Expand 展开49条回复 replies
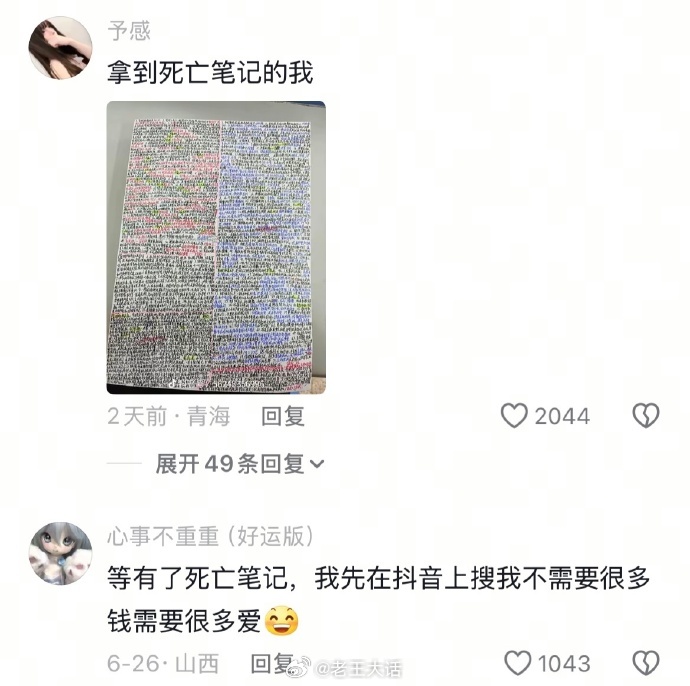Screen dimensions: 690x686 (240, 464)
